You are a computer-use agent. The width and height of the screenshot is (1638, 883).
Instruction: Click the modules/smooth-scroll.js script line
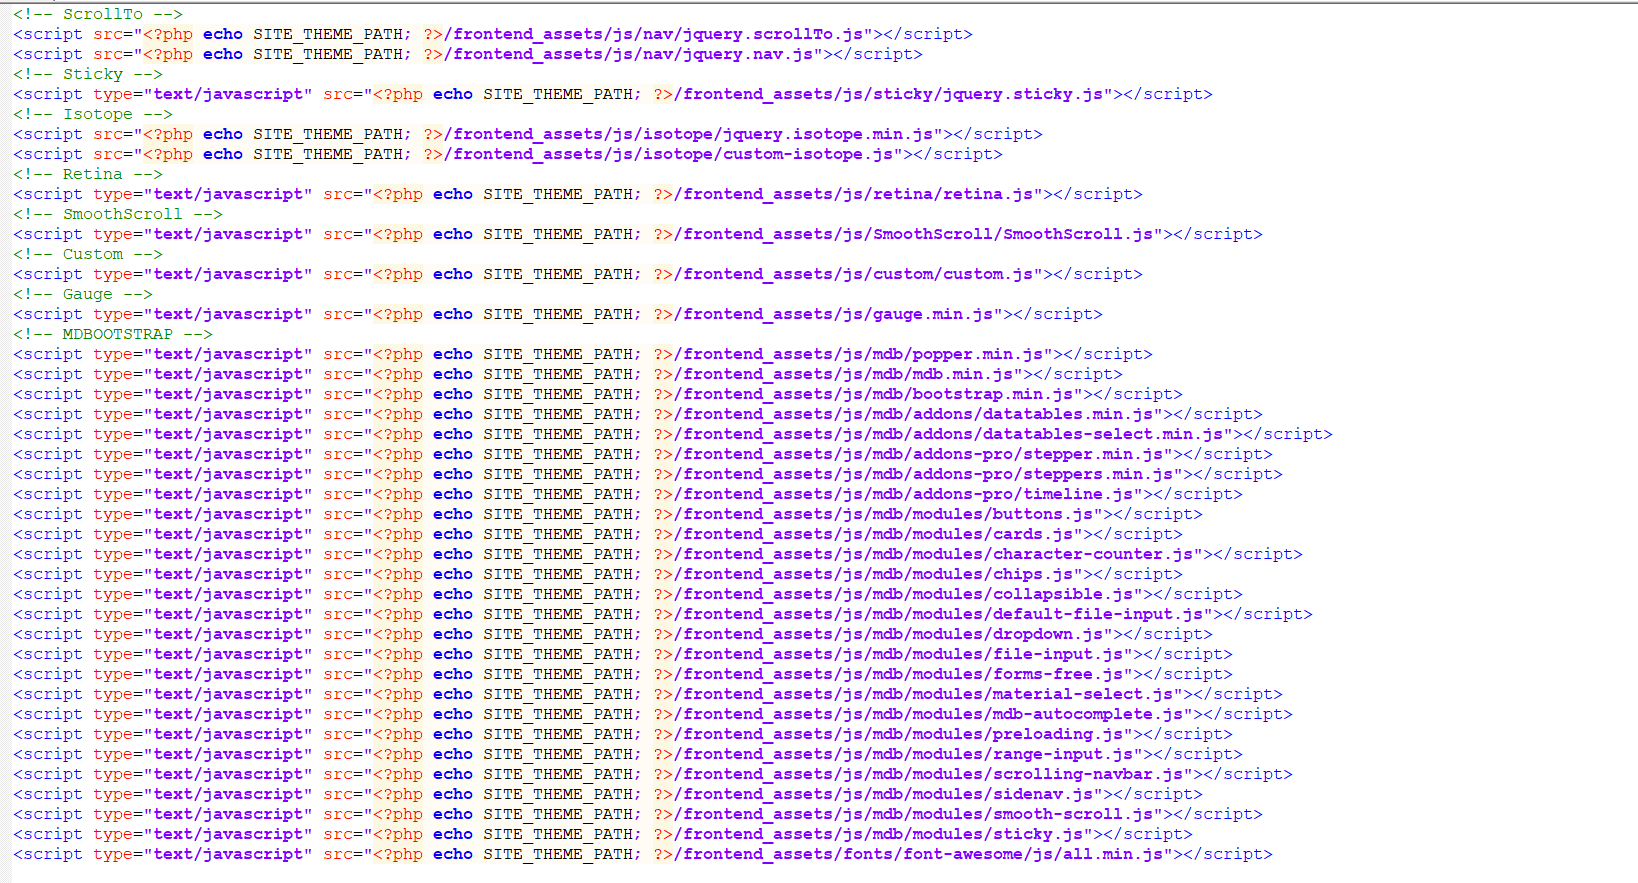tap(638, 814)
